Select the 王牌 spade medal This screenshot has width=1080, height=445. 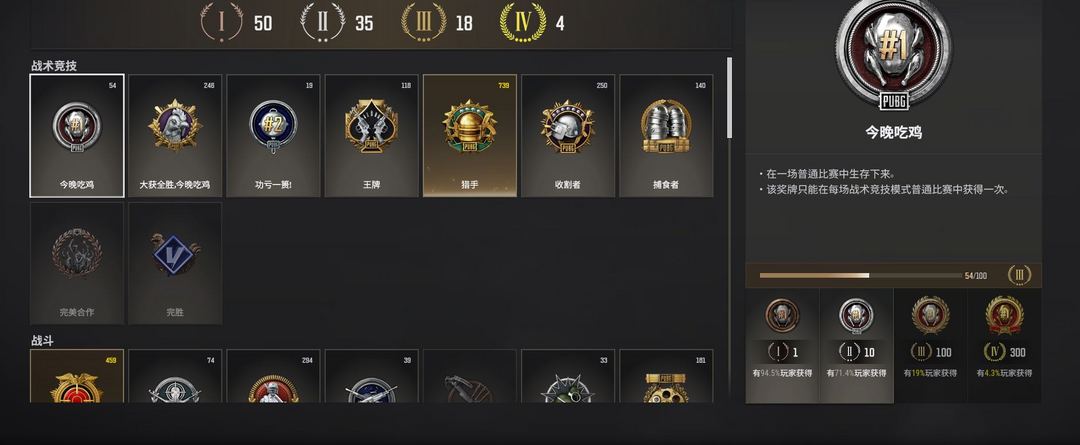(371, 136)
